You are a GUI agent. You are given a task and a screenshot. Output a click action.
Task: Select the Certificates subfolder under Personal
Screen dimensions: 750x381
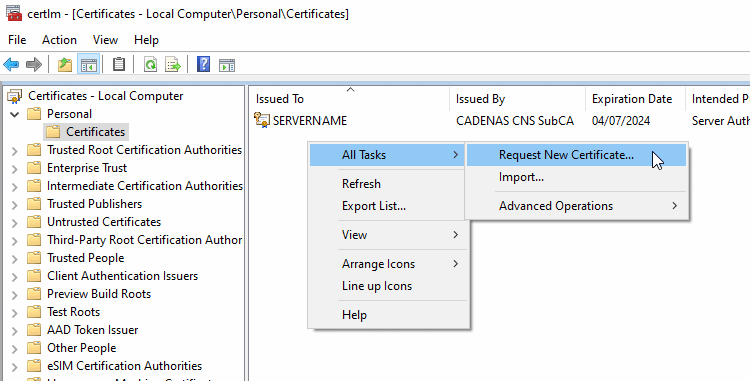click(95, 132)
